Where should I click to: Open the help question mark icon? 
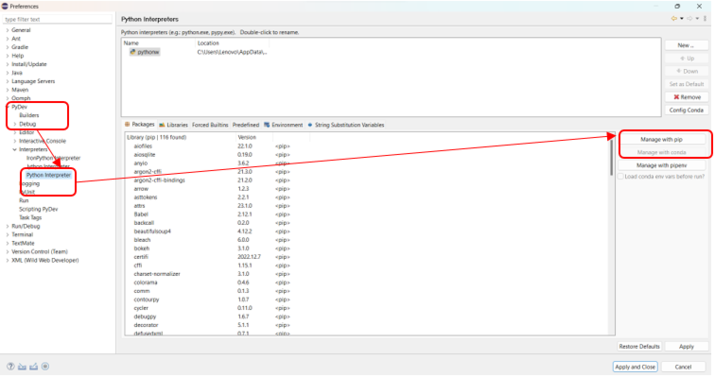(10, 367)
